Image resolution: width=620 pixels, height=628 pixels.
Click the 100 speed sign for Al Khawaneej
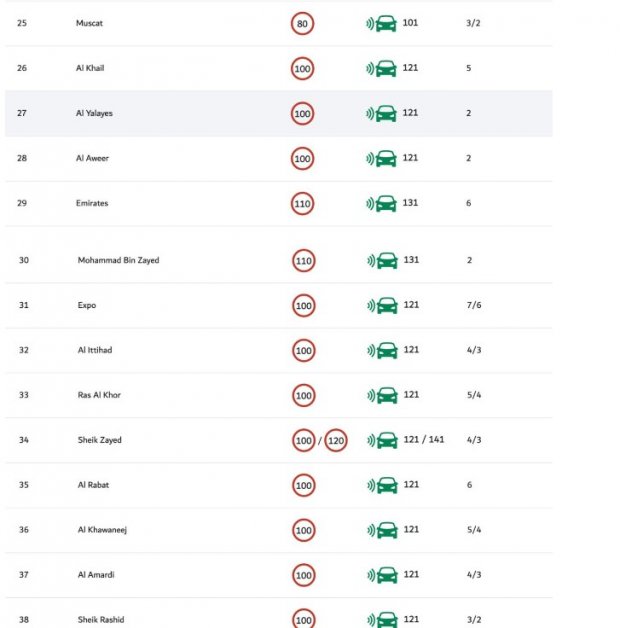[304, 530]
